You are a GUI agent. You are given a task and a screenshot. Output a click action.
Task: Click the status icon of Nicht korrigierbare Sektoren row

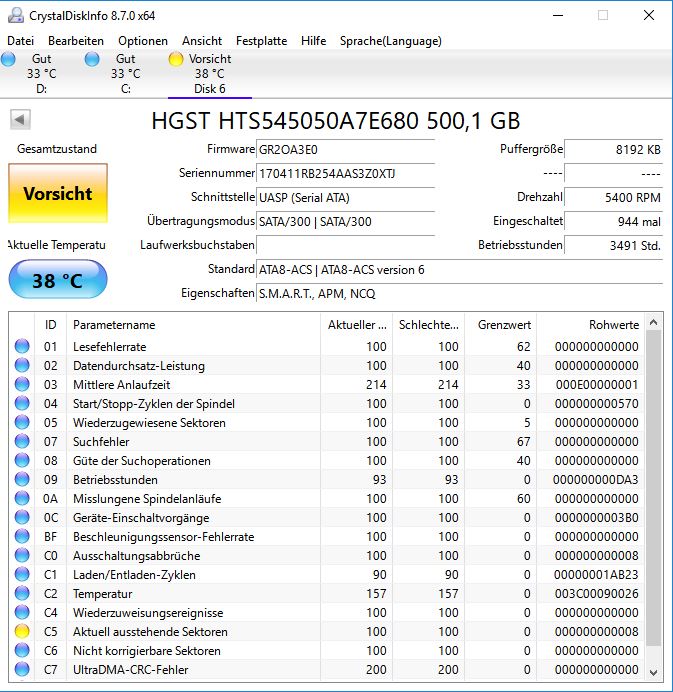22,650
